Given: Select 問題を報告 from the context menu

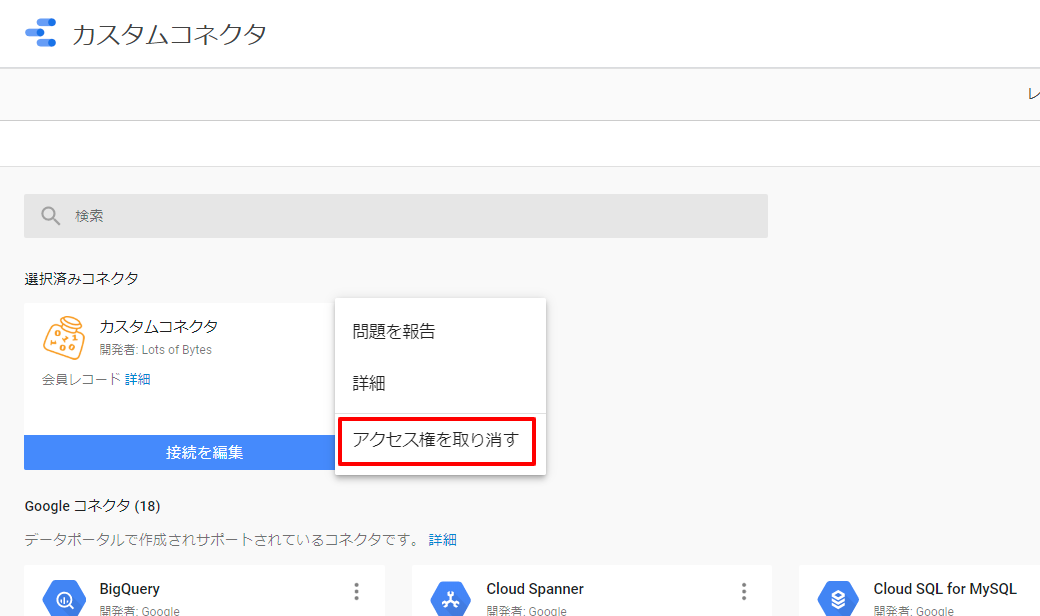Looking at the screenshot, I should click(x=394, y=332).
